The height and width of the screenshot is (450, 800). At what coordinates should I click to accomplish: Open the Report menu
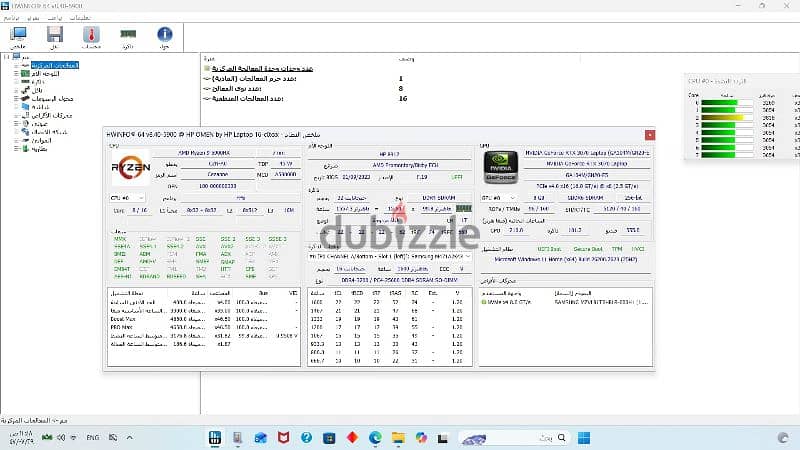pyautogui.click(x=33, y=18)
